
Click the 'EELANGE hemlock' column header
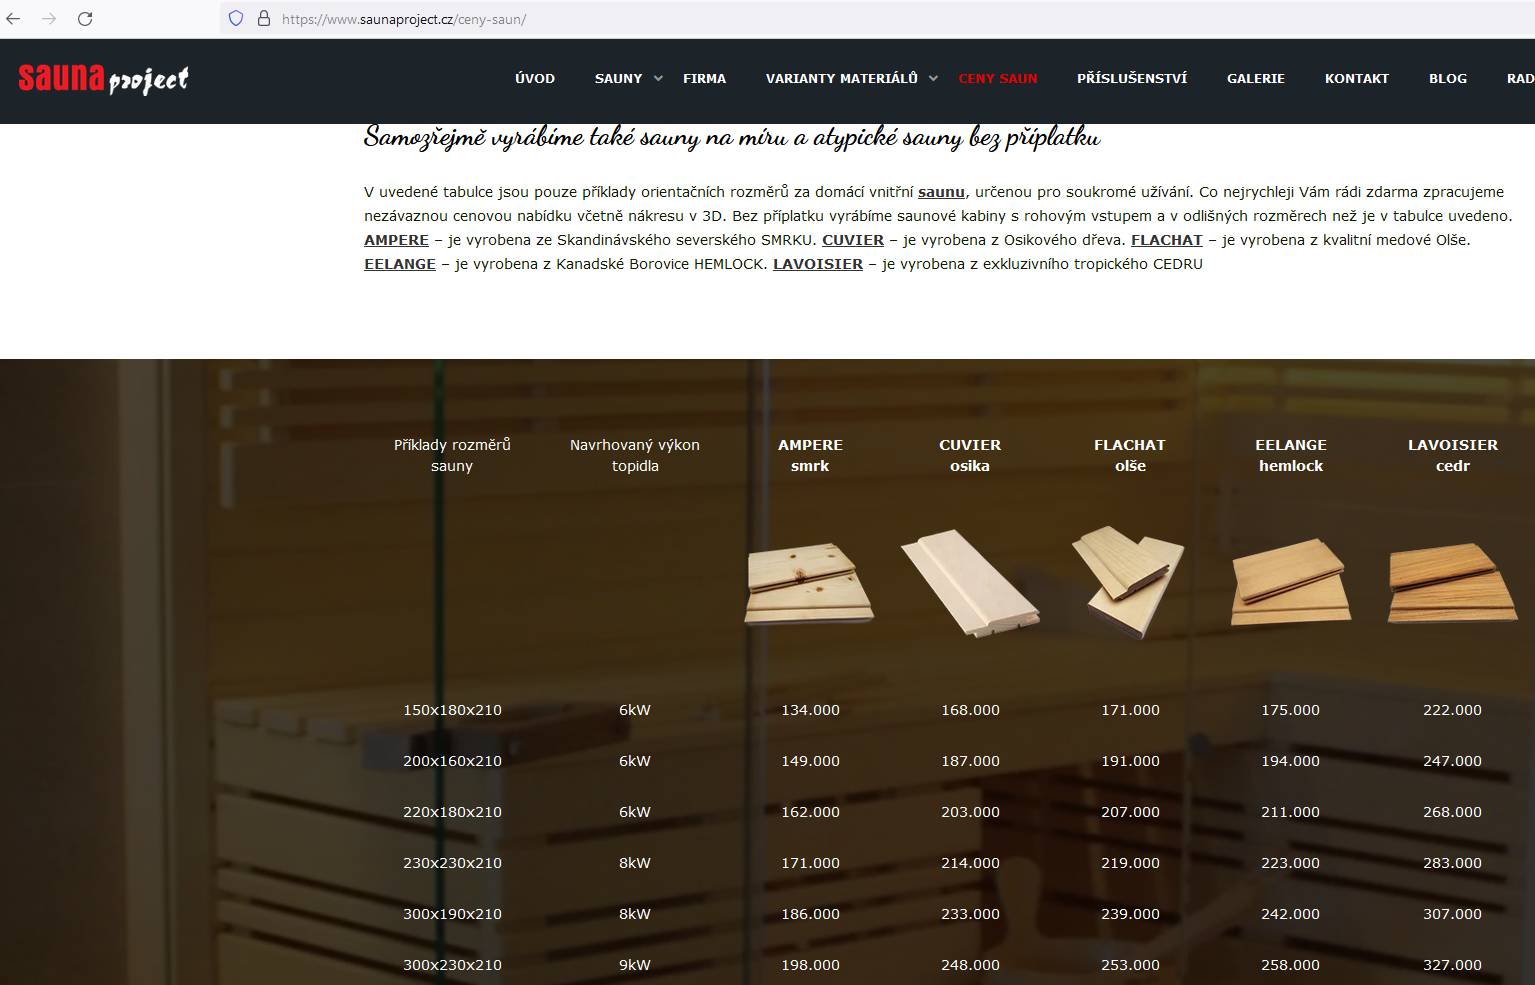1291,455
